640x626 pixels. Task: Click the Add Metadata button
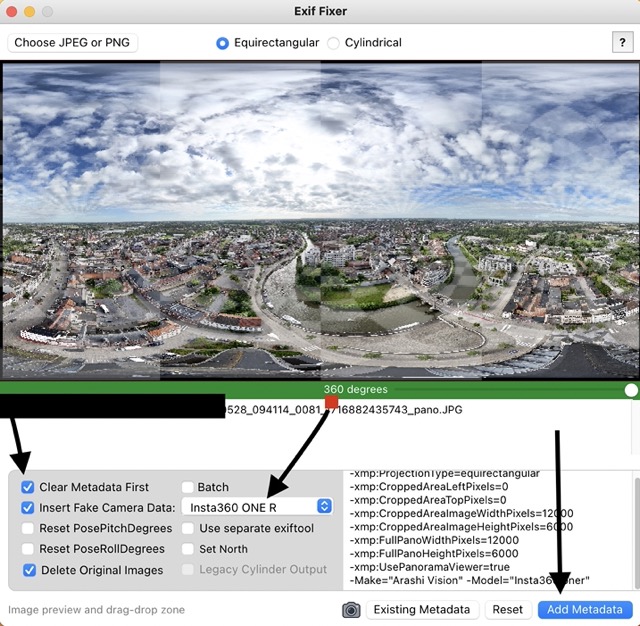[x=585, y=609]
